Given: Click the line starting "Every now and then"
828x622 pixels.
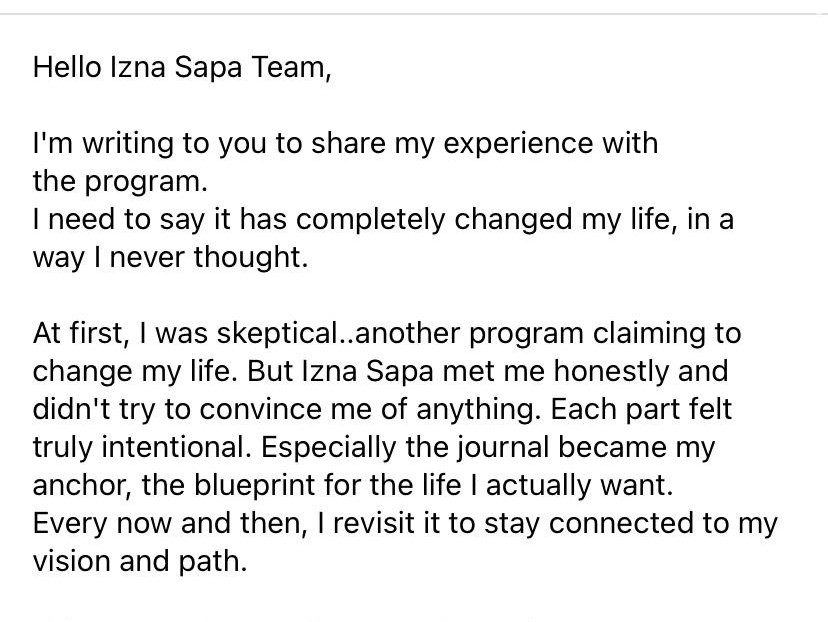Looking at the screenshot, I should pos(405,523).
